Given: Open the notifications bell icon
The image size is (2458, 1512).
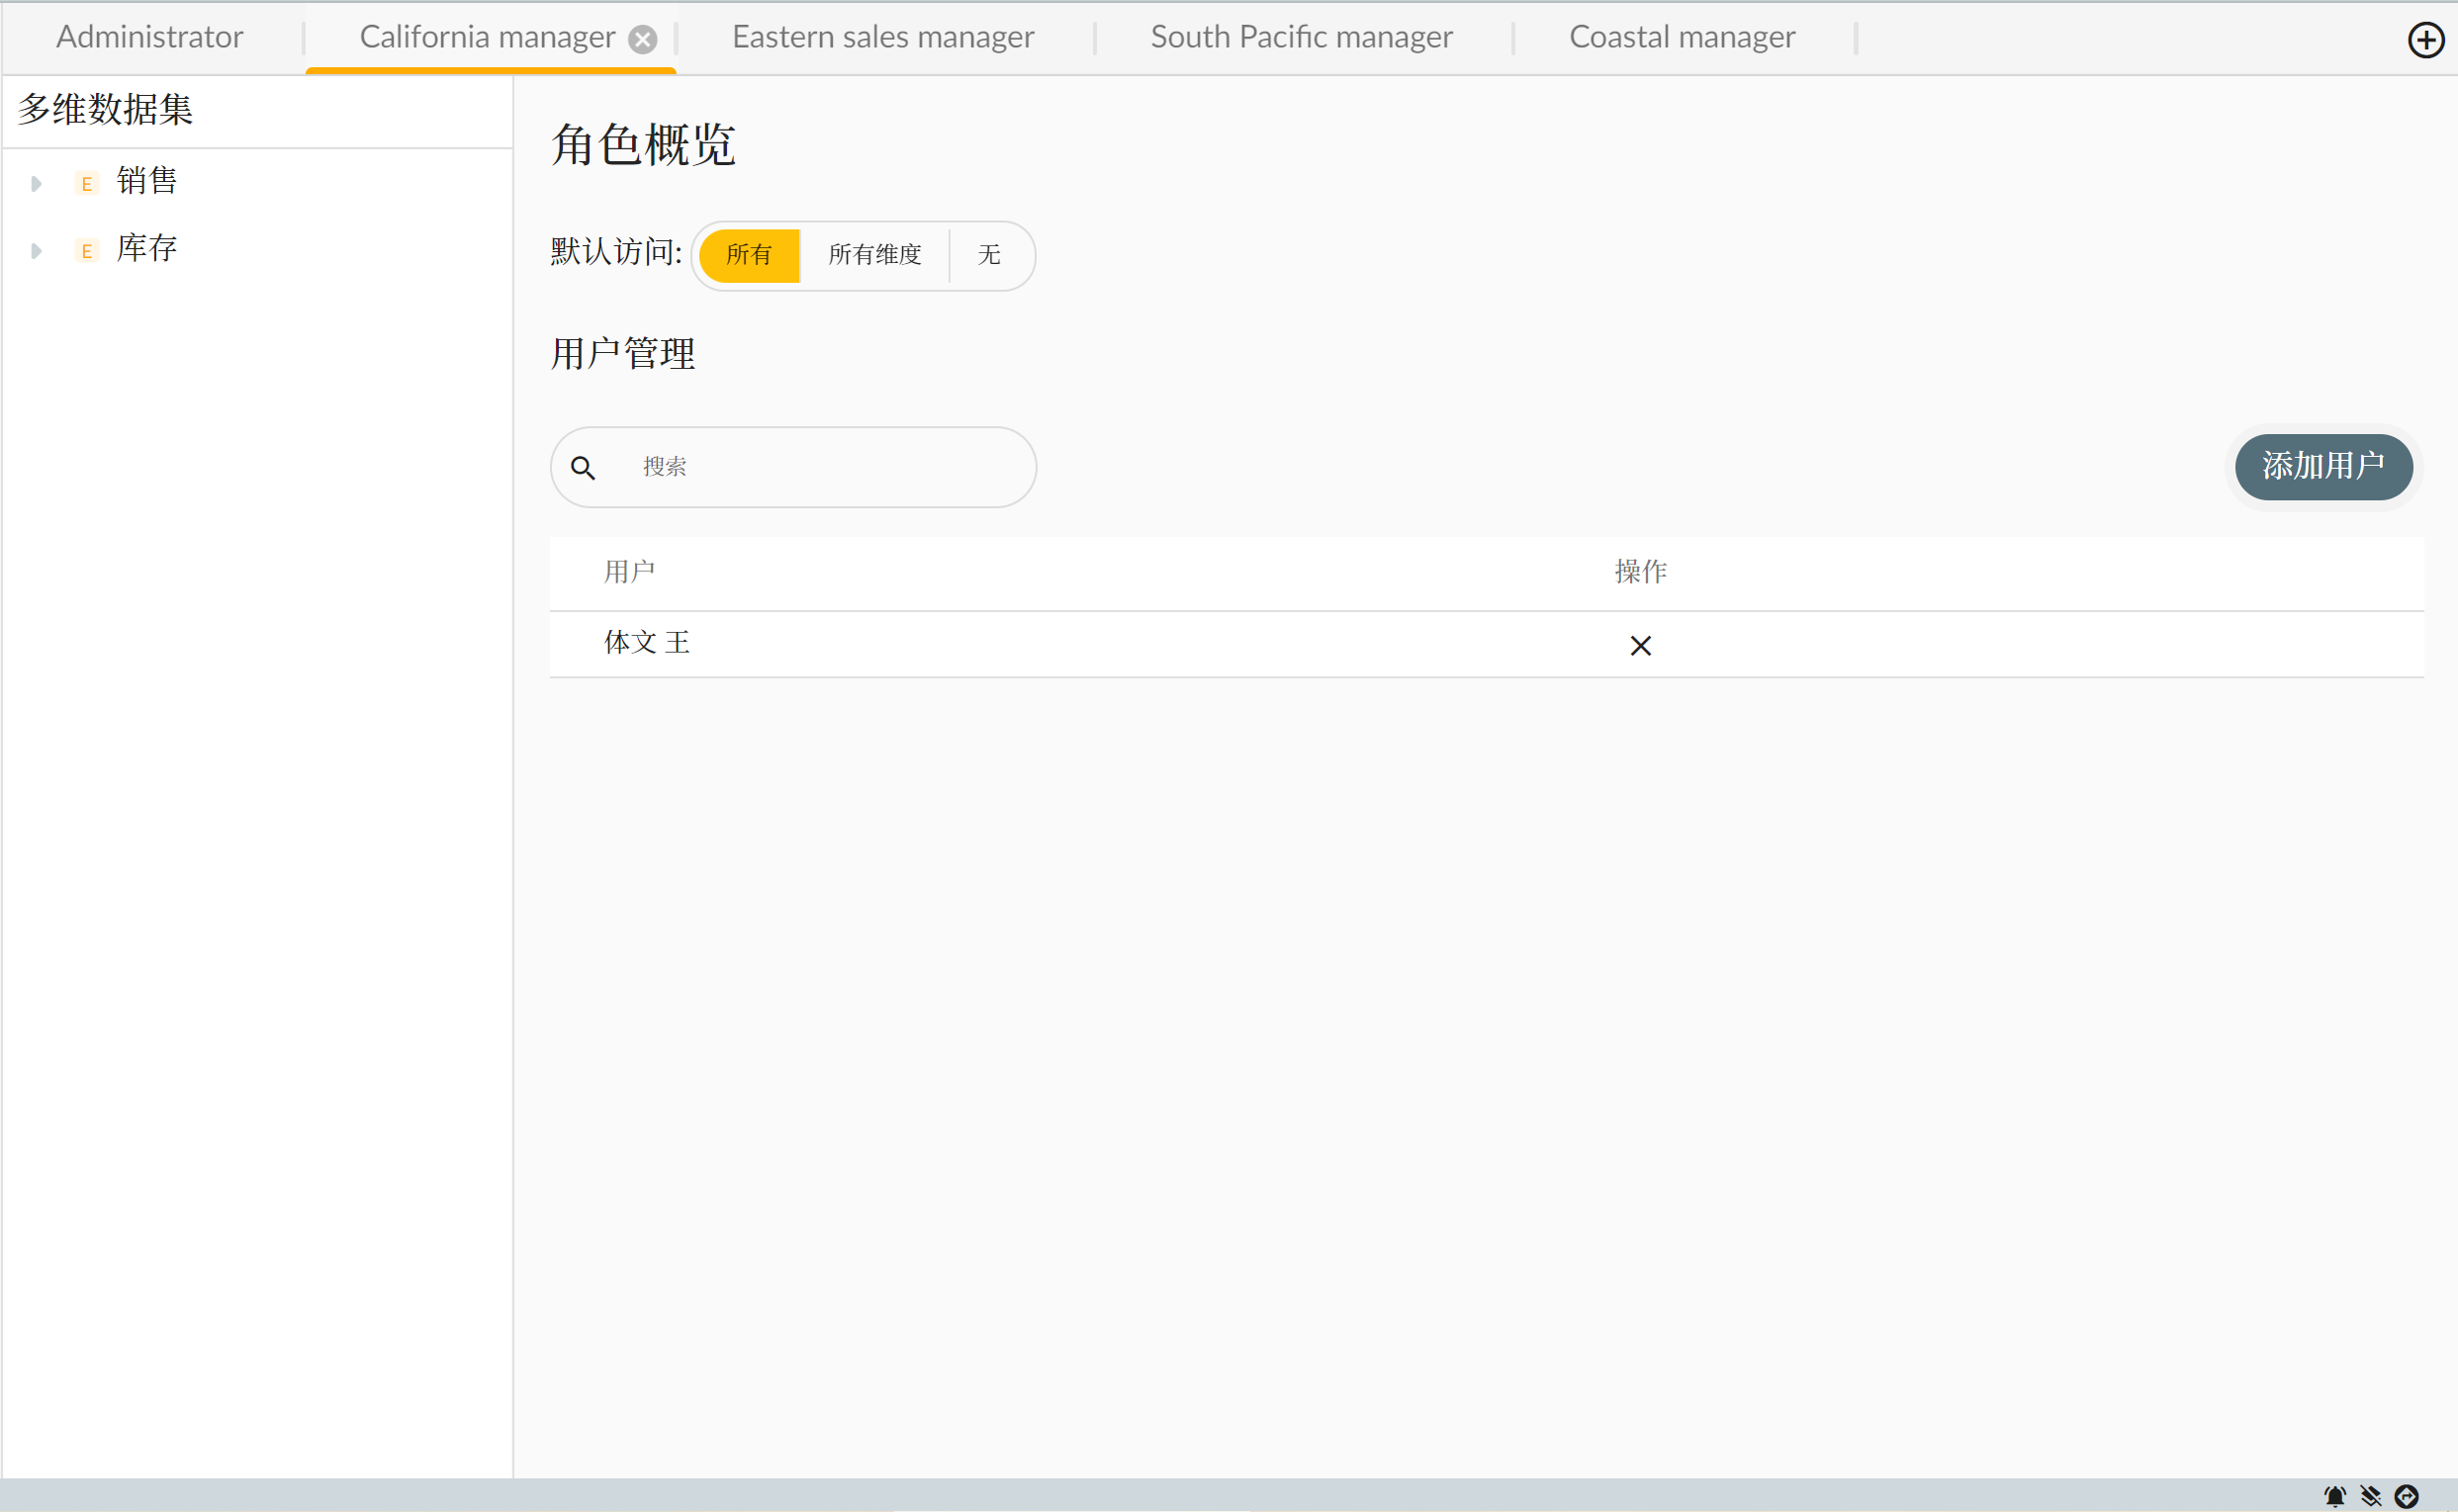Looking at the screenshot, I should point(2334,1496).
